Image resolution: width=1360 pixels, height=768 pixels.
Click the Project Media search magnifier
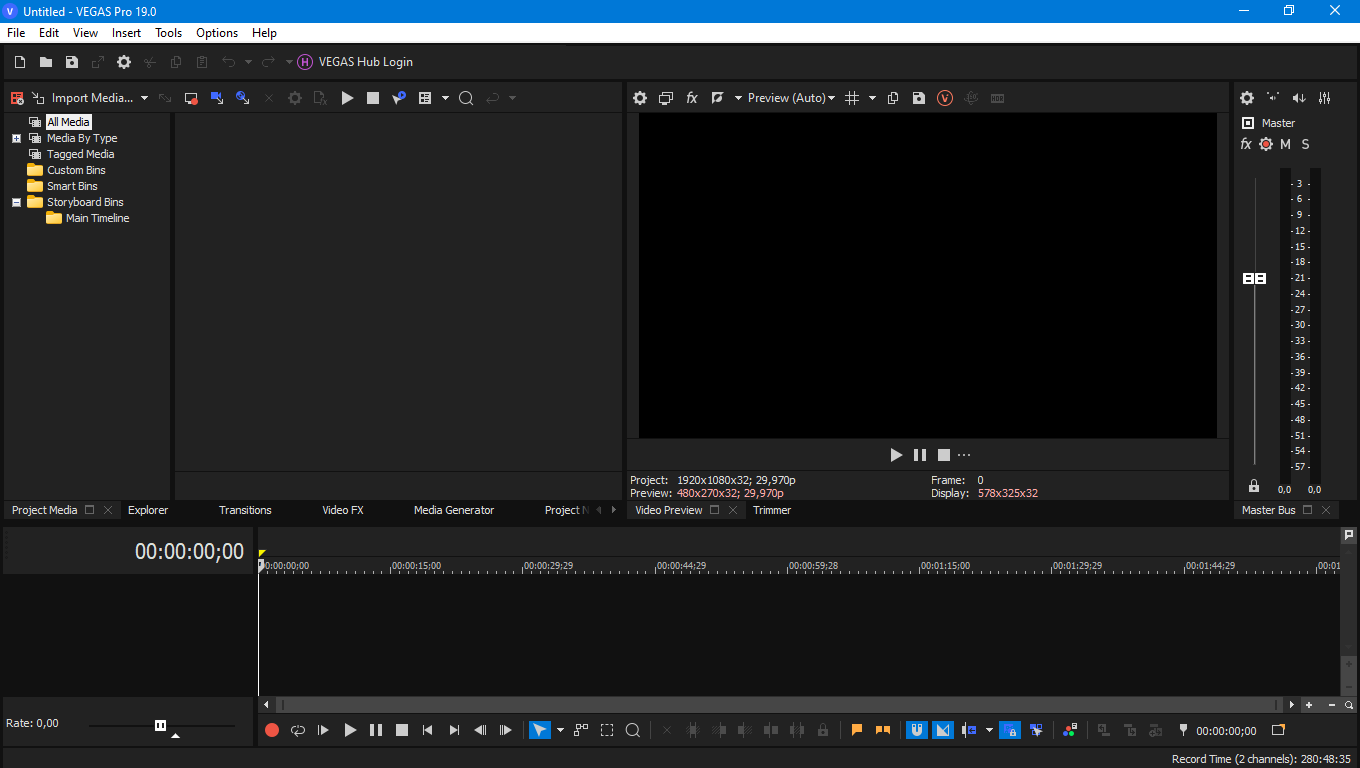[x=466, y=98]
